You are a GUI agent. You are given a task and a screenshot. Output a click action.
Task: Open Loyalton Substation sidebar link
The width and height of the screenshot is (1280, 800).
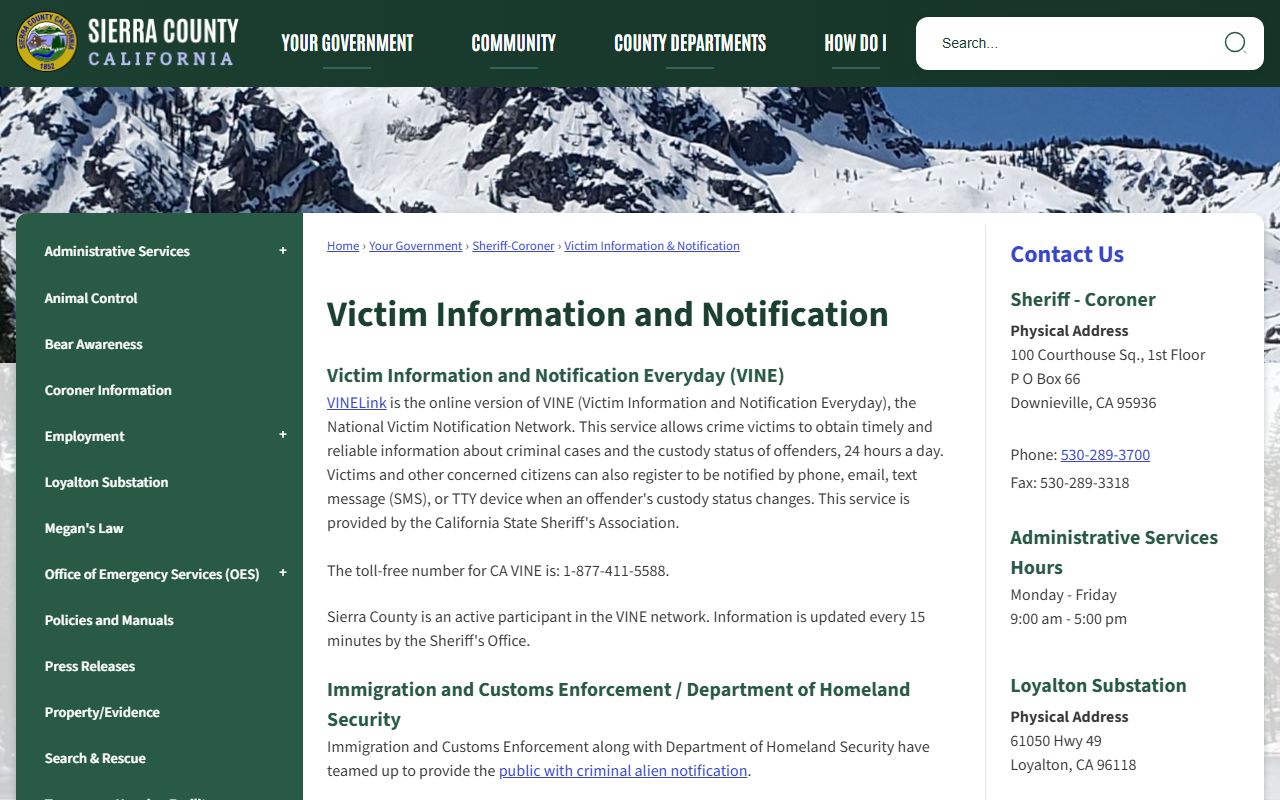click(x=106, y=482)
